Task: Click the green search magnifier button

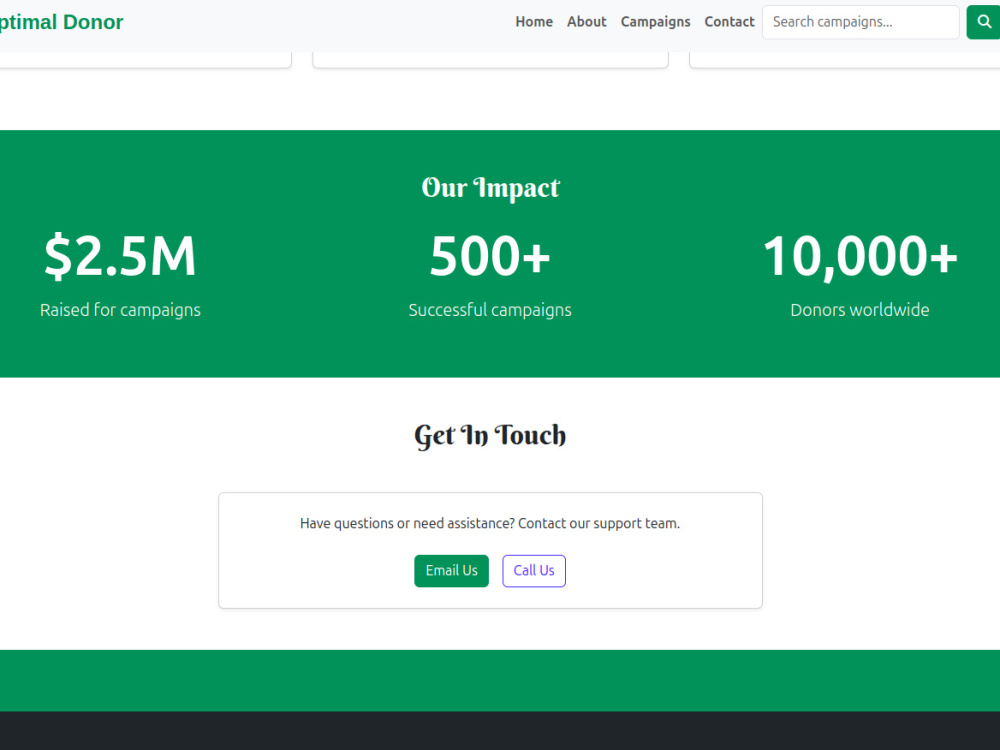Action: coord(983,22)
